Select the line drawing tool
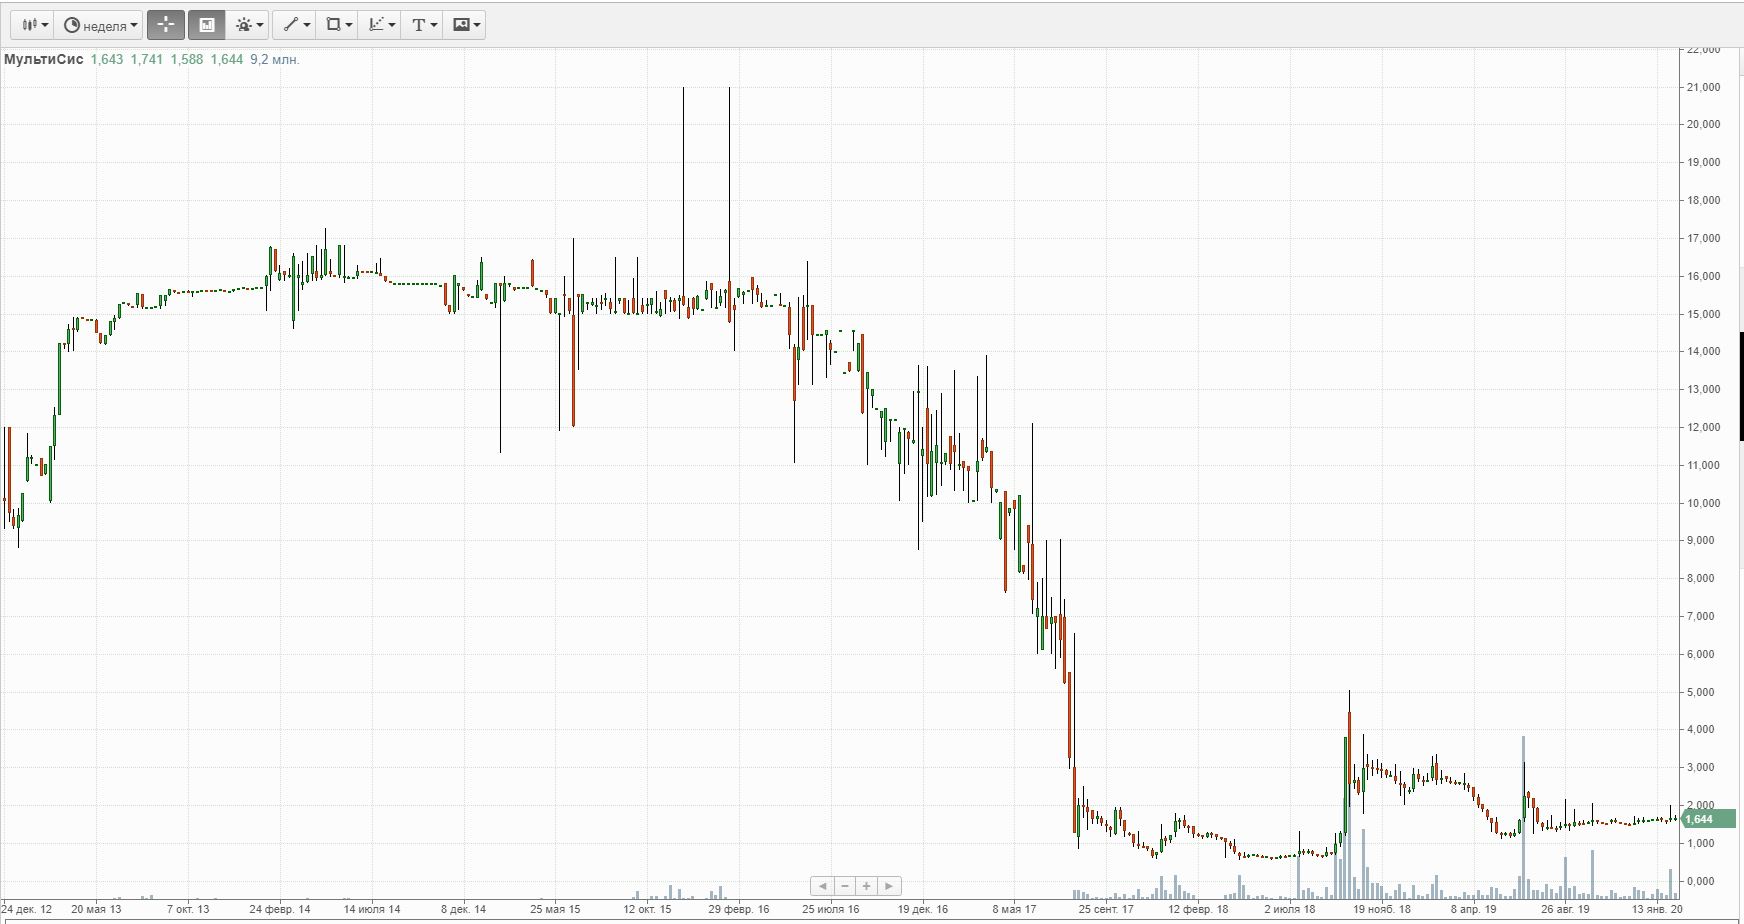Viewport: 1744px width, 924px height. click(296, 25)
